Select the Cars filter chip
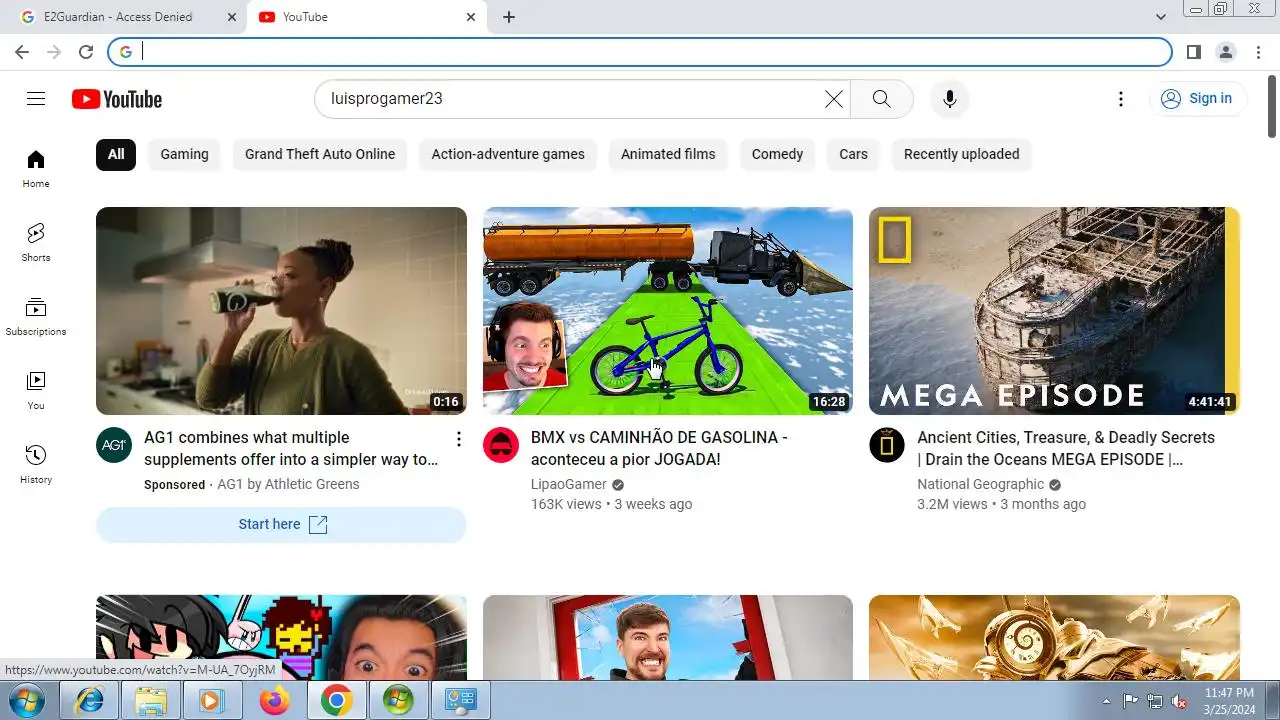The image size is (1280, 720). pos(853,154)
